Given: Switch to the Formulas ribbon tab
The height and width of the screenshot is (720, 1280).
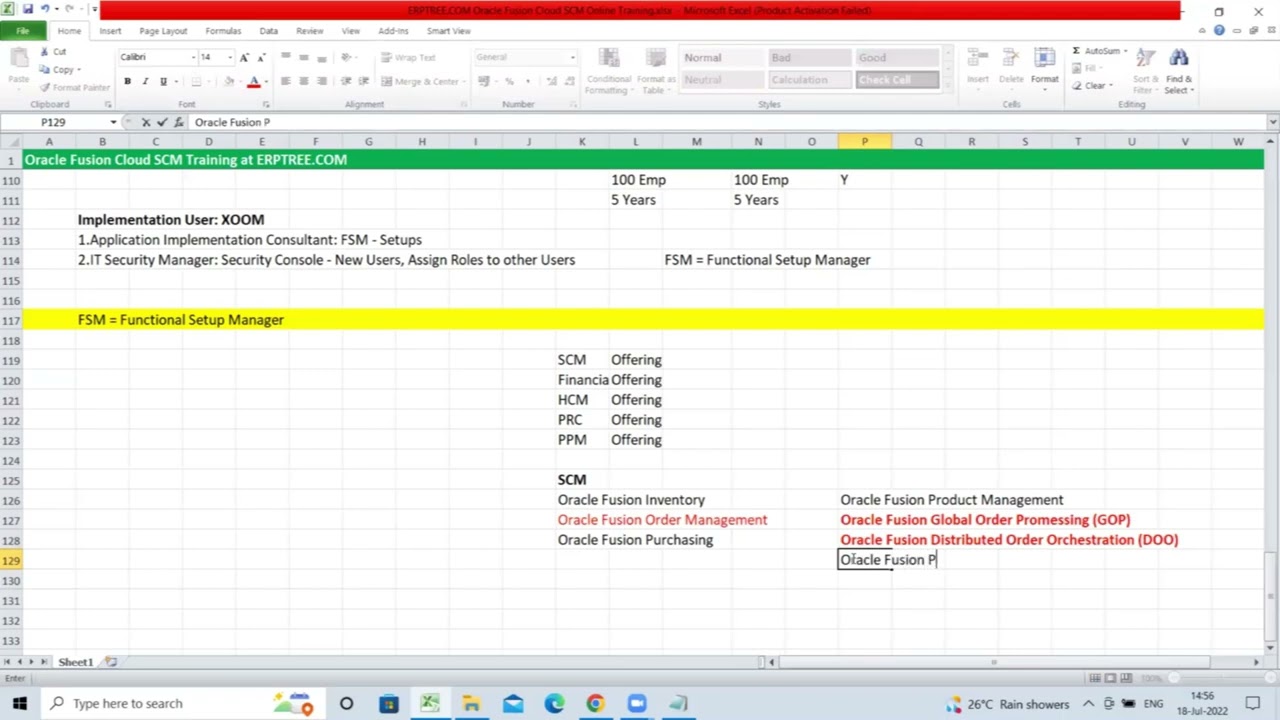Looking at the screenshot, I should tap(223, 31).
